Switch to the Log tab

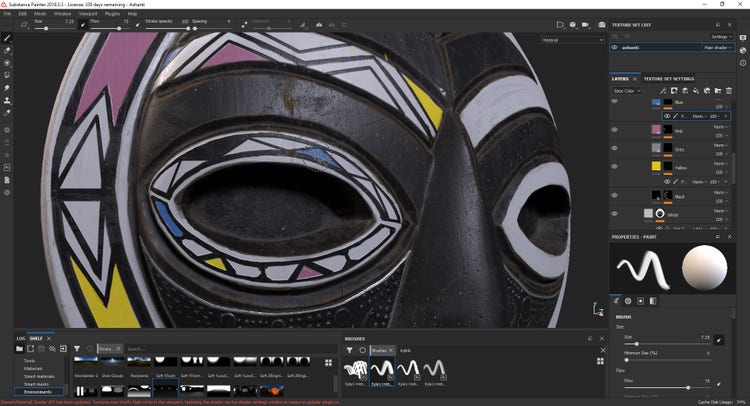pyautogui.click(x=21, y=338)
